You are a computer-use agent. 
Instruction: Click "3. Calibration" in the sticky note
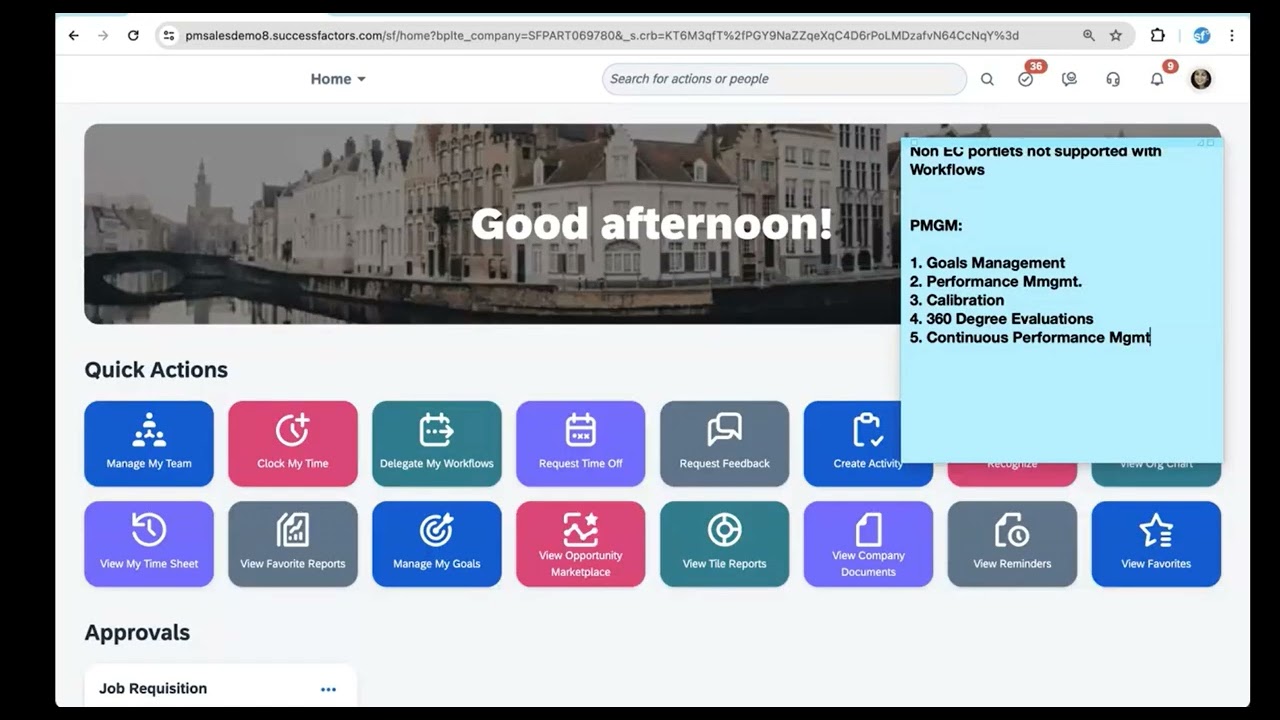(x=957, y=300)
